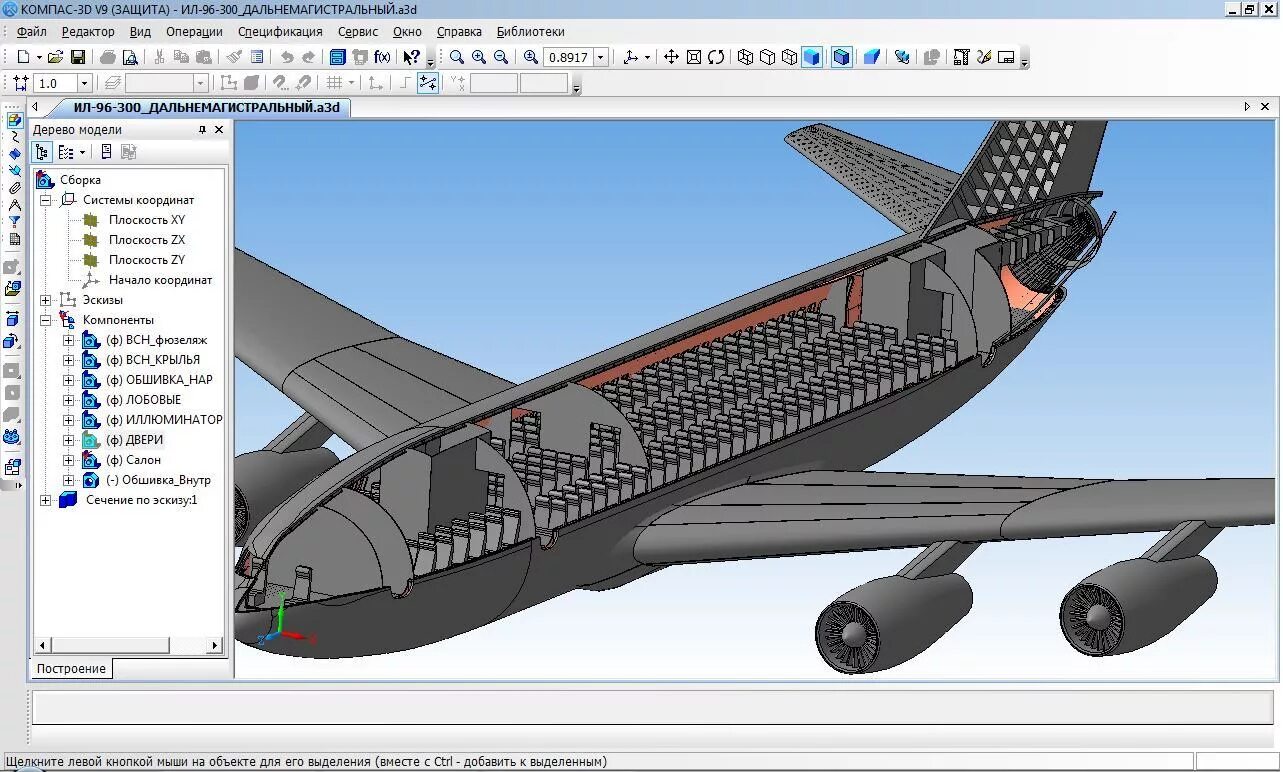
Task: Click the Zoom out magnifier icon
Action: [501, 57]
